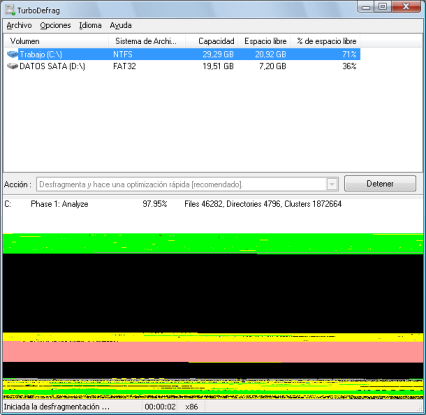The height and width of the screenshot is (415, 426).
Task: Click the Trabajo (C:\) drive icon
Action: pos(12,54)
